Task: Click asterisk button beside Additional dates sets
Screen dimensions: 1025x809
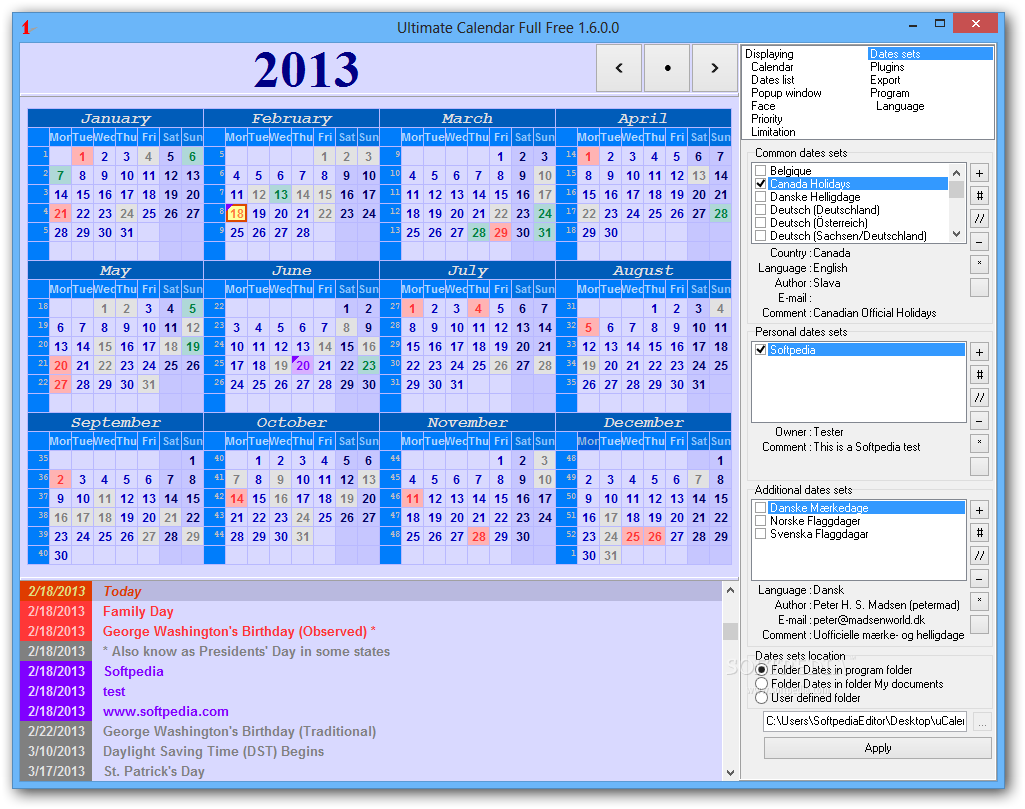Action: click(x=979, y=602)
